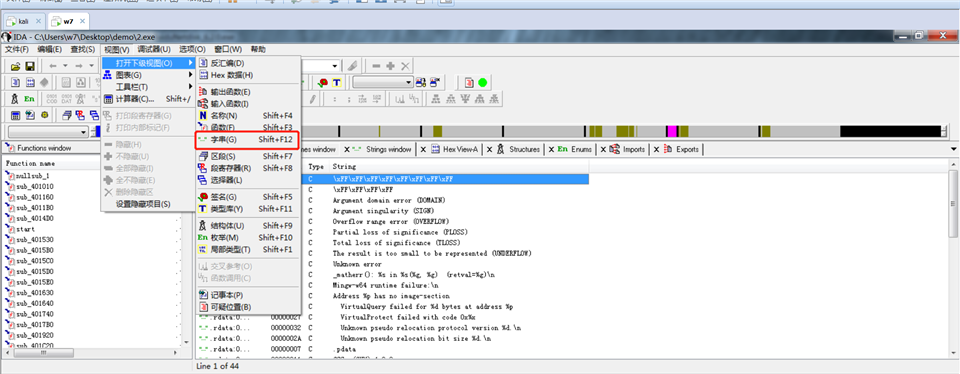Click the Save floppy disk icon
This screenshot has height=374, width=960.
(29, 66)
